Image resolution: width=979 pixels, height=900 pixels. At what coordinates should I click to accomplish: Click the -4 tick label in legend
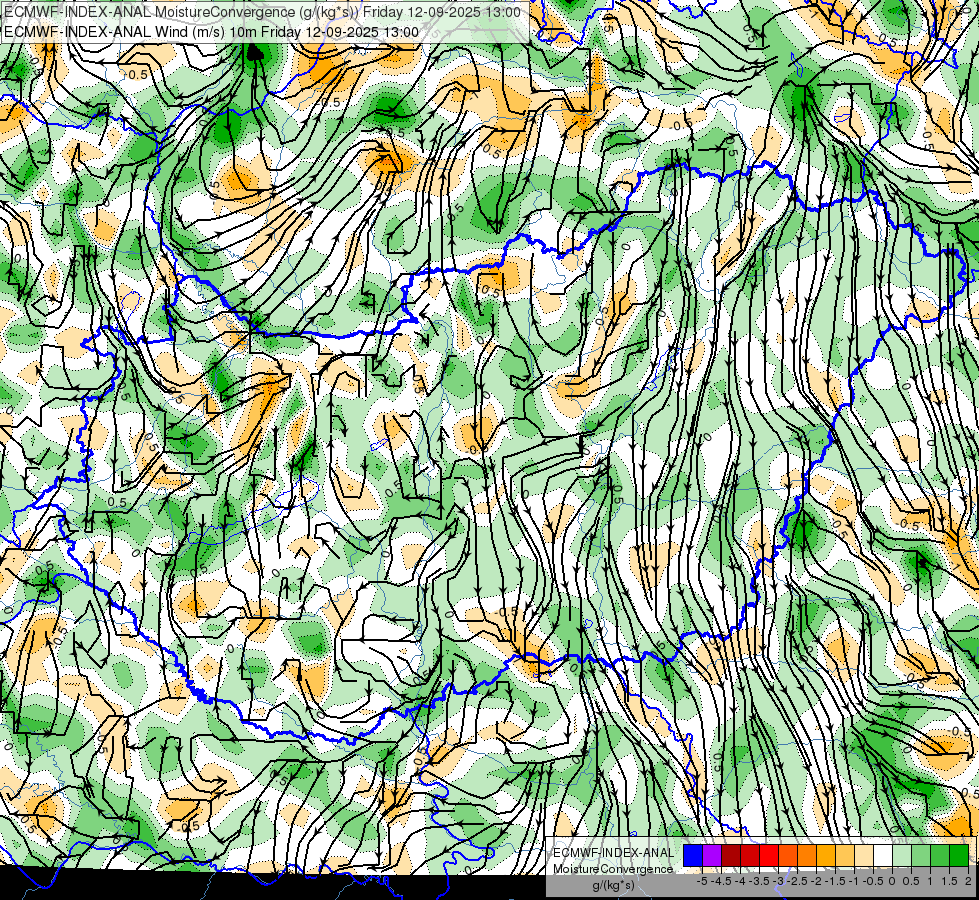coord(740,881)
